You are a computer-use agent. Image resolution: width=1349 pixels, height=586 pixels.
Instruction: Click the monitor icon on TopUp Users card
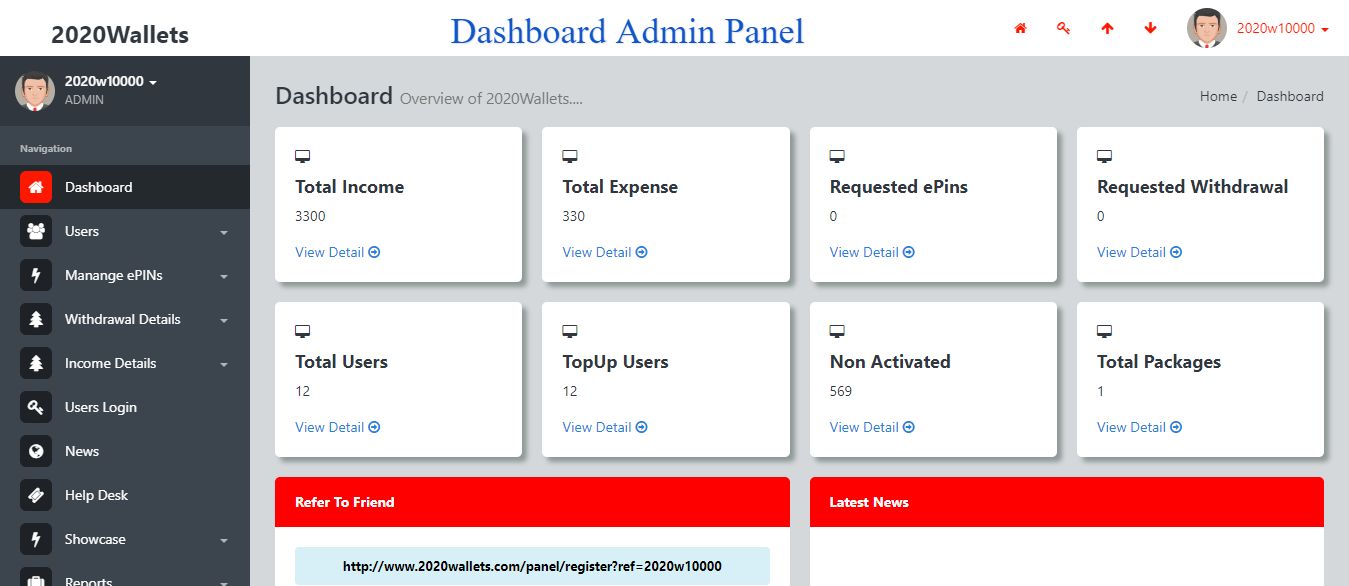point(570,331)
